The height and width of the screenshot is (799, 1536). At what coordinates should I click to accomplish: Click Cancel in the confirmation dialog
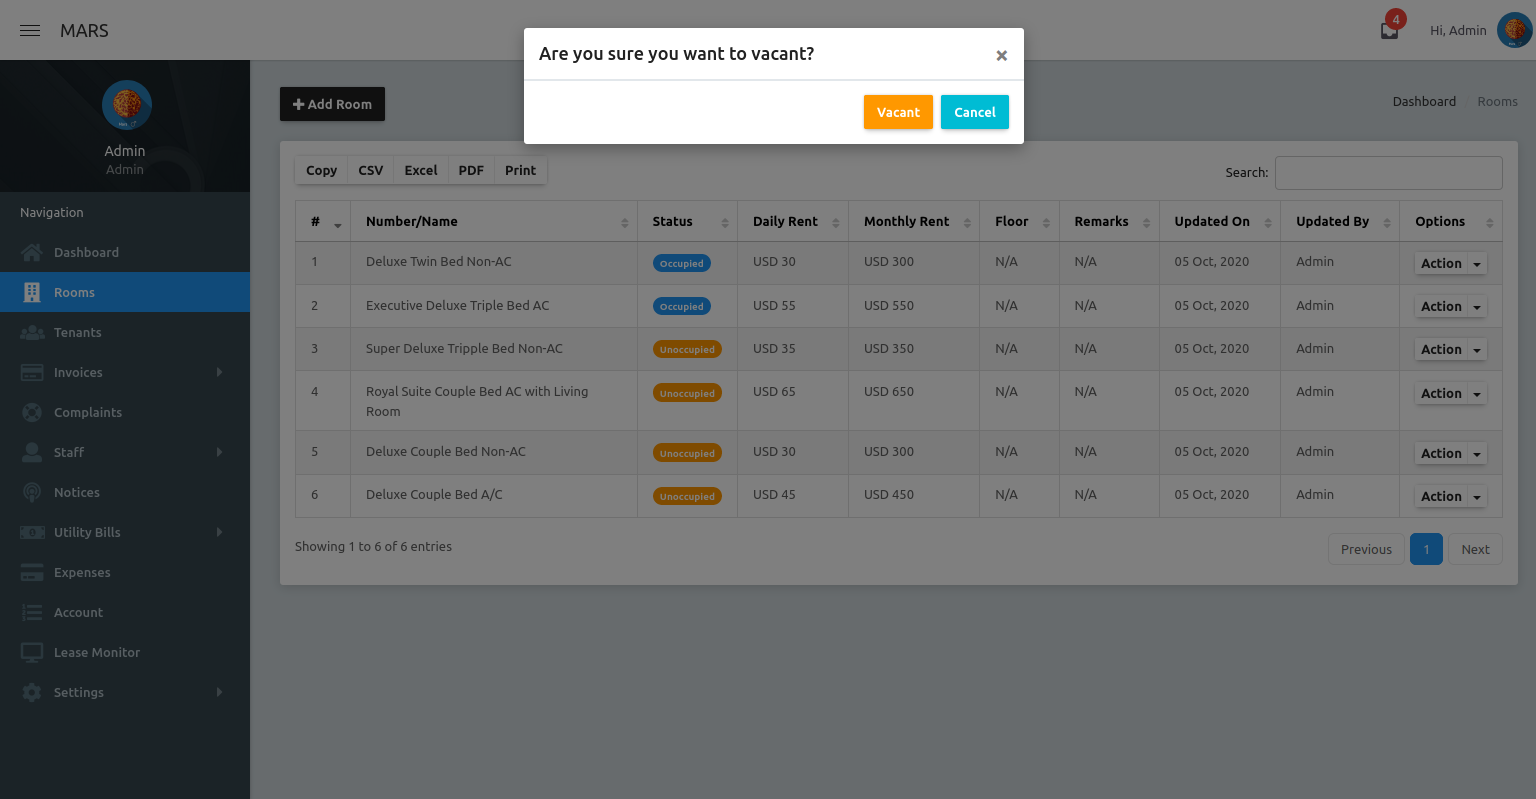coord(974,112)
